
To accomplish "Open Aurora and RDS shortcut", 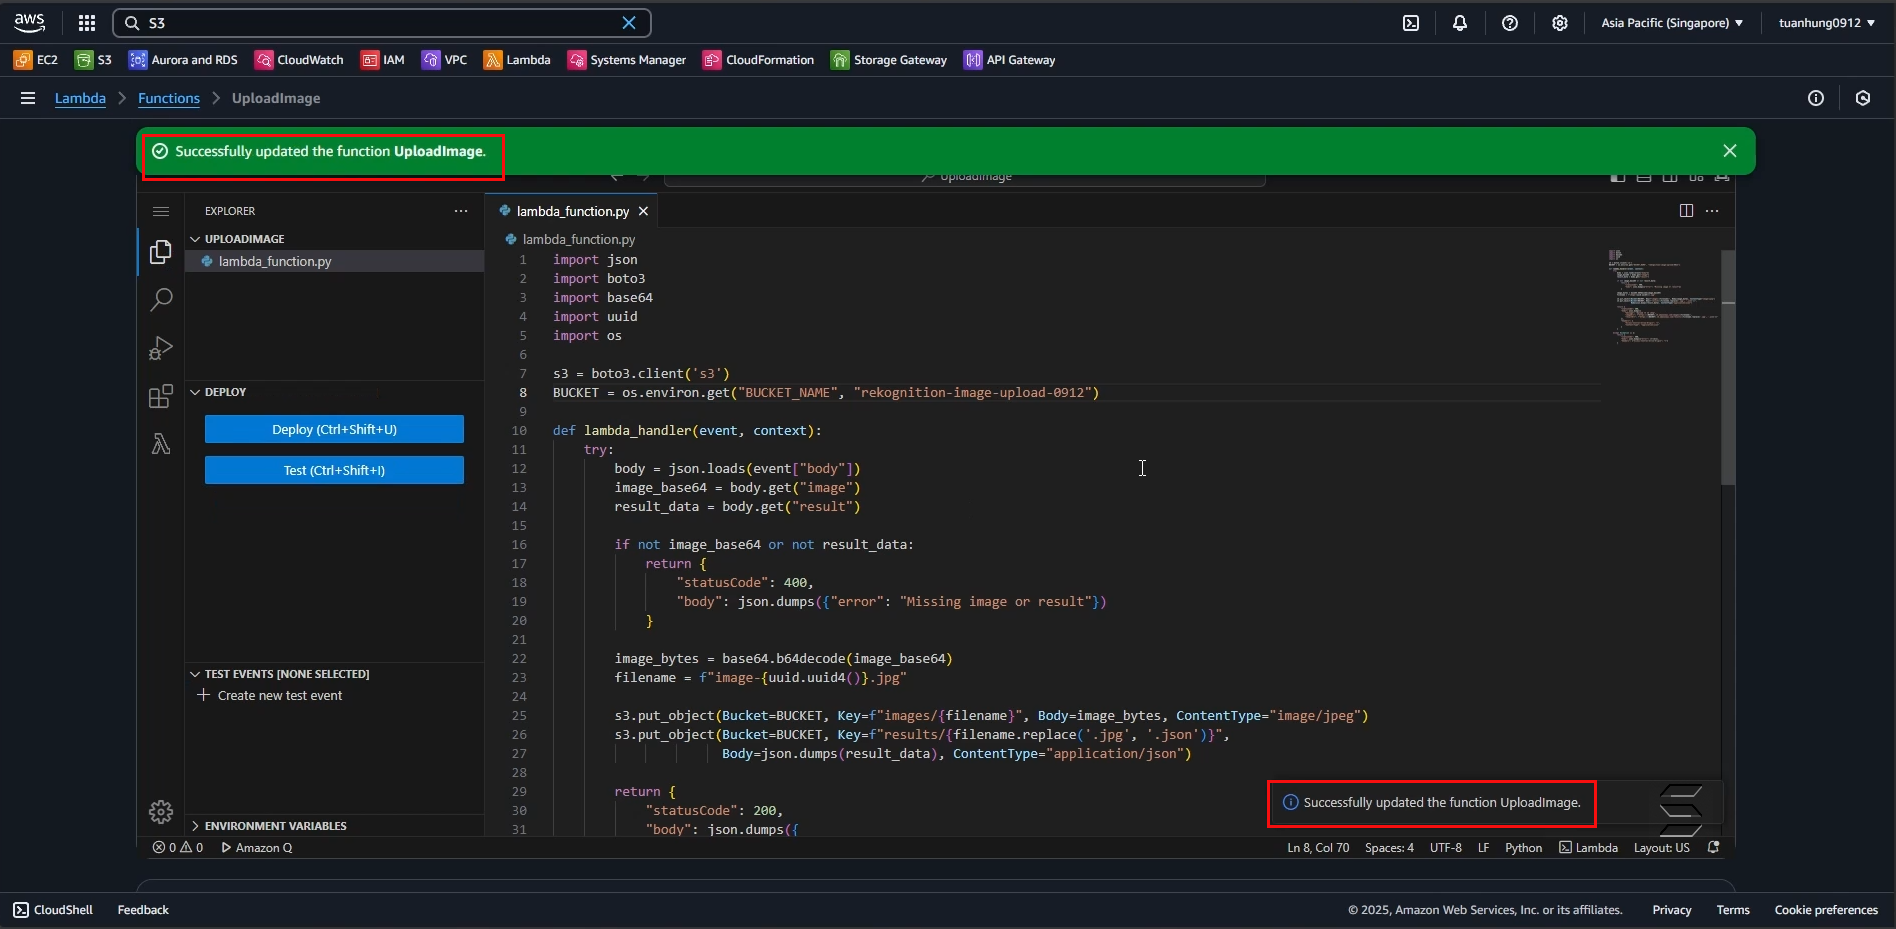I will (183, 60).
